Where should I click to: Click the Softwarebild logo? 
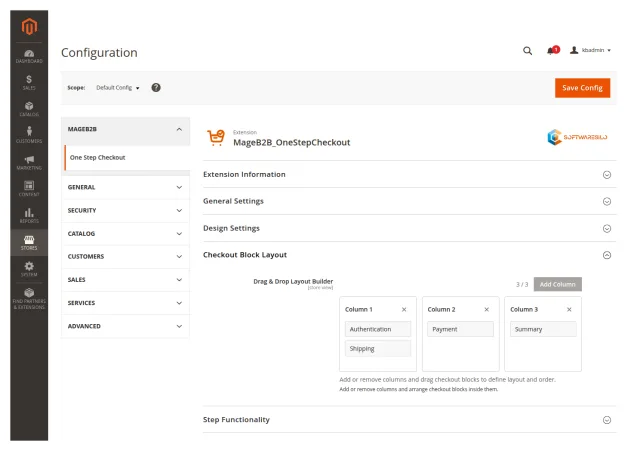(577, 137)
